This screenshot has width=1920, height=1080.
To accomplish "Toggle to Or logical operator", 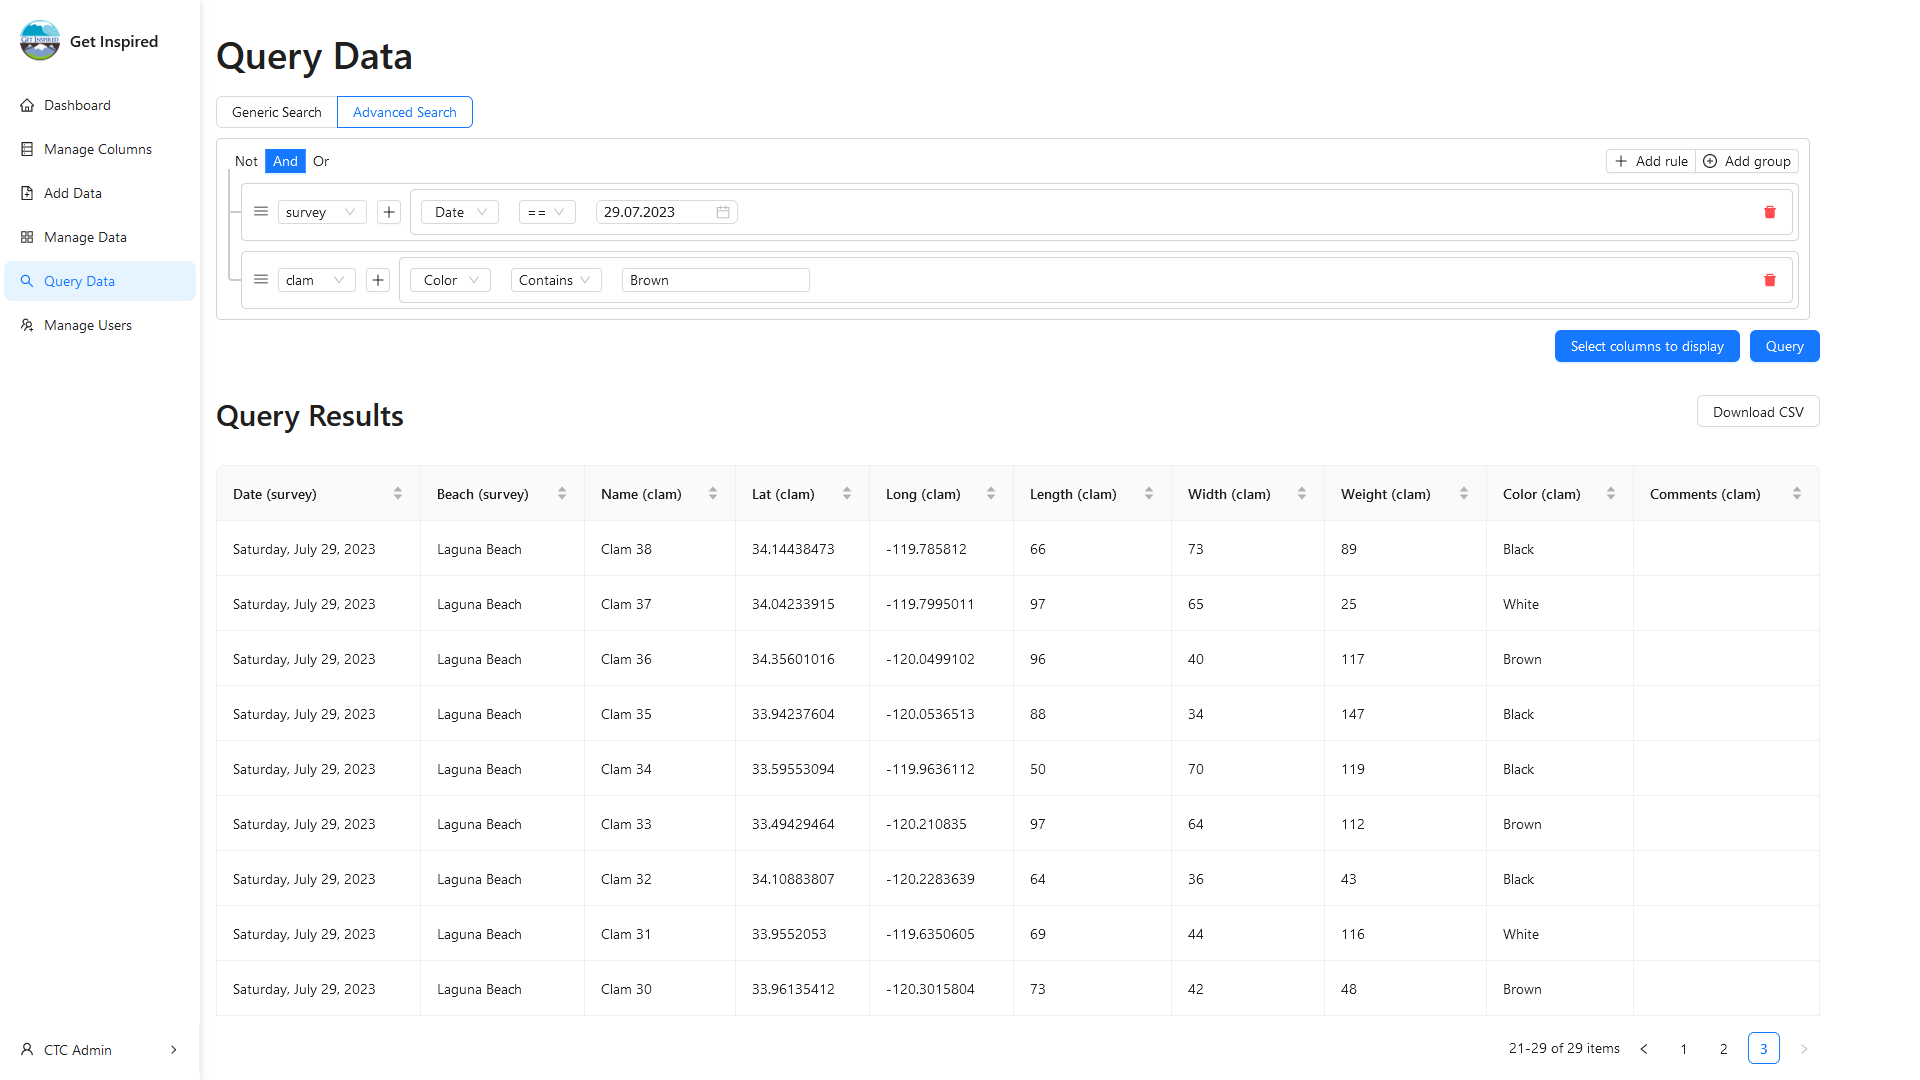I will [320, 161].
